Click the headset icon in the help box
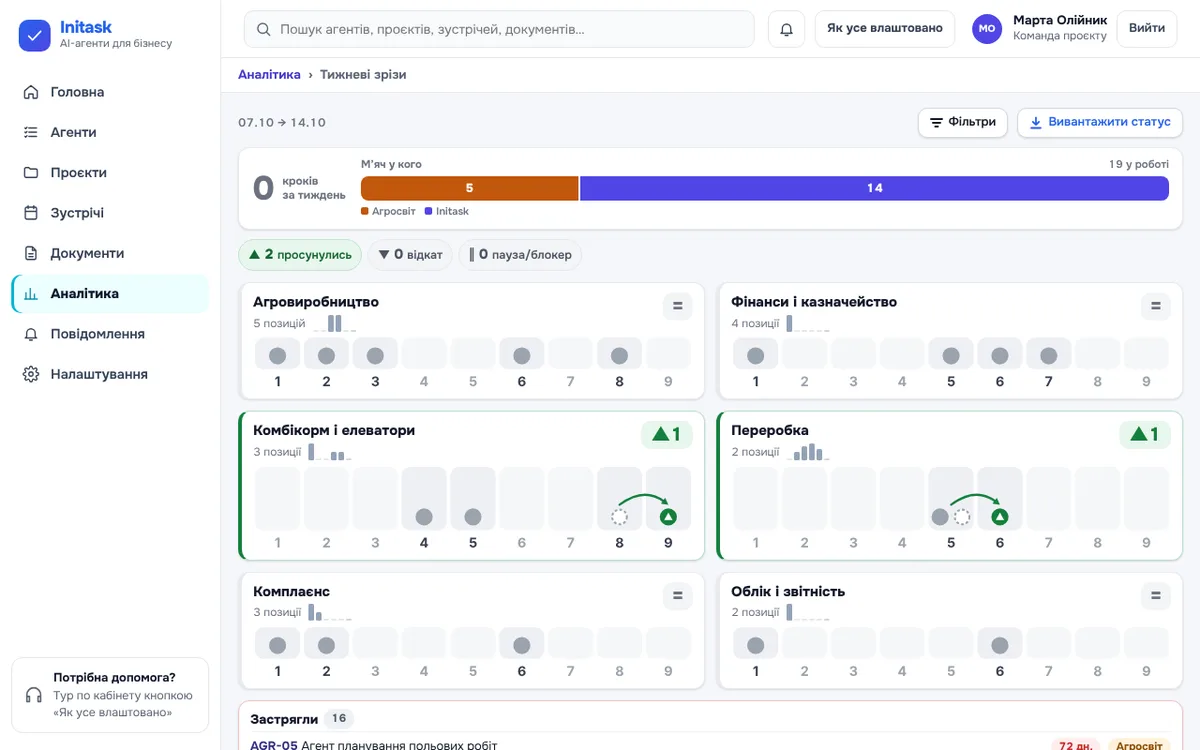 (x=33, y=695)
